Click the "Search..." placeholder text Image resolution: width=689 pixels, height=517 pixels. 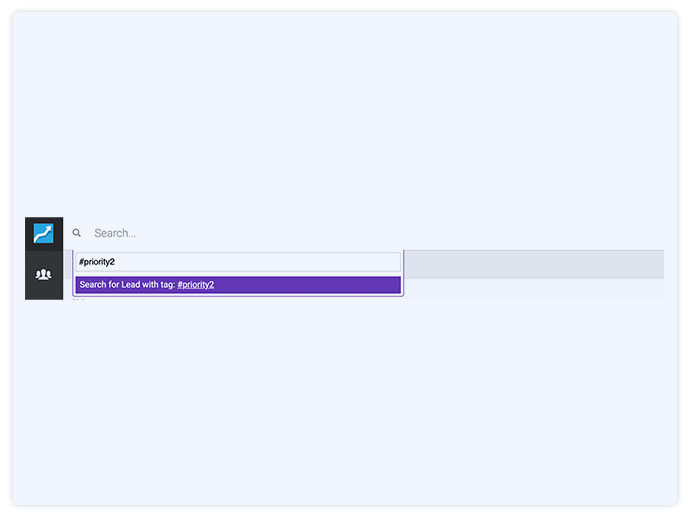click(115, 233)
